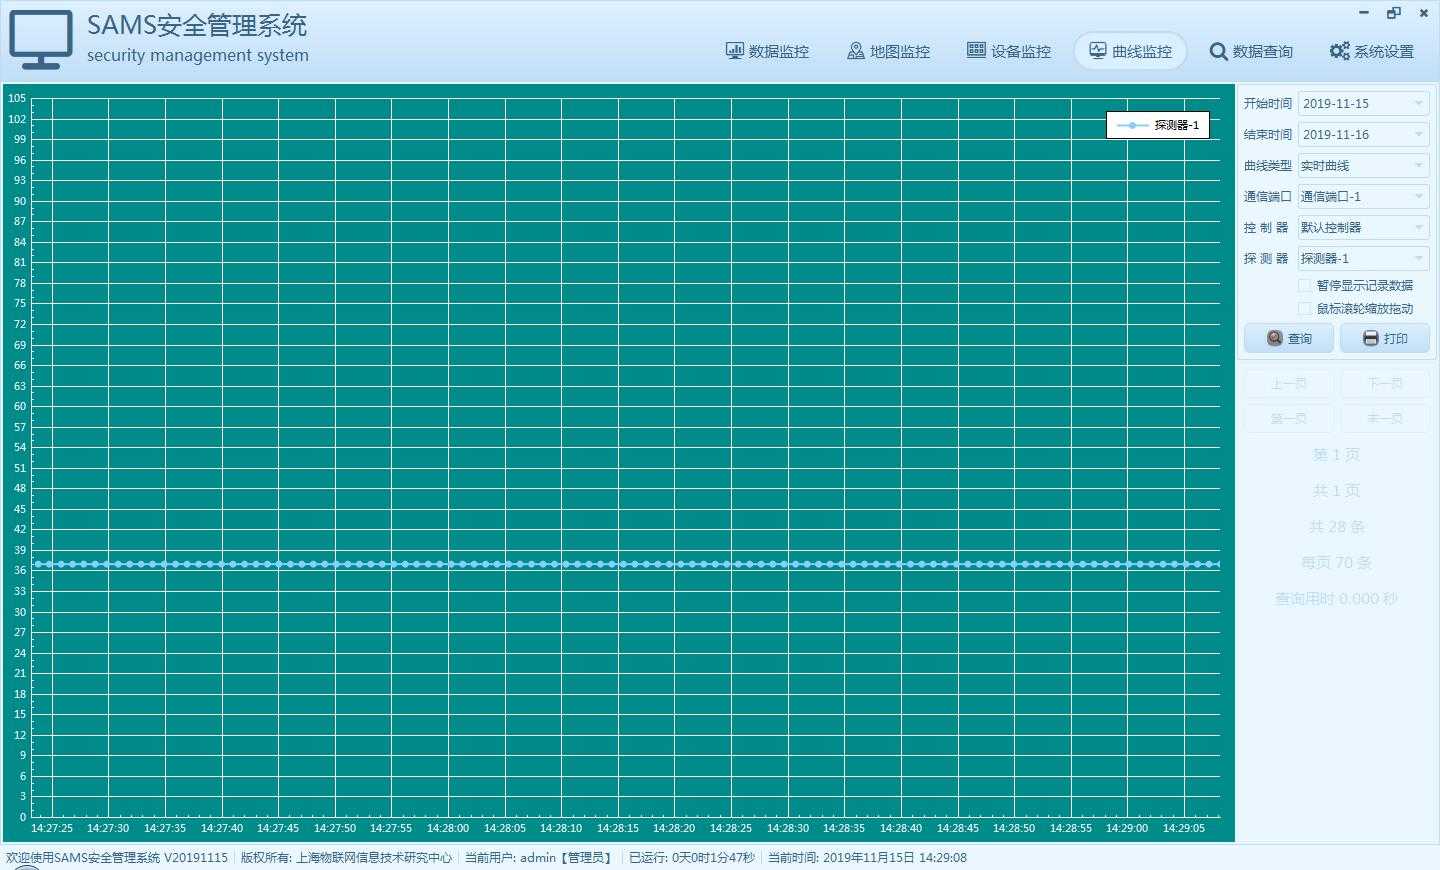
Task: Expand the 探测器 dropdown
Action: (x=1419, y=258)
